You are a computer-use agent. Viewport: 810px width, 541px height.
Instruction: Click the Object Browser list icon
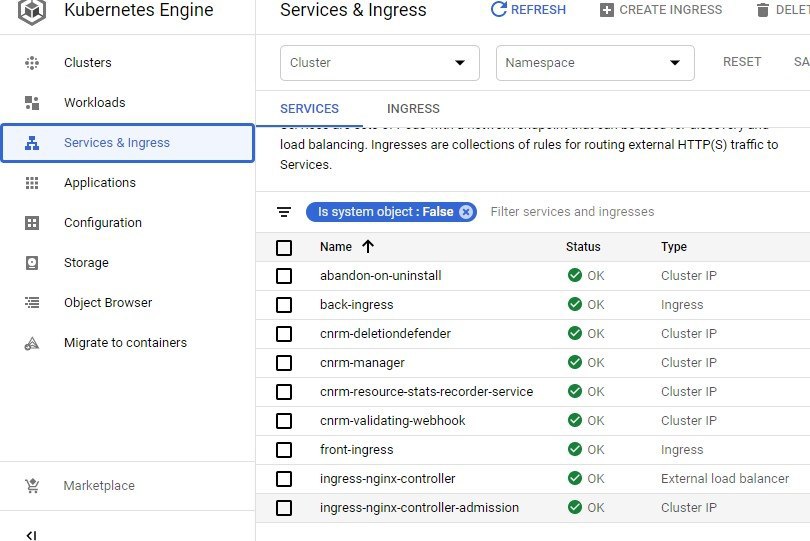(32, 302)
